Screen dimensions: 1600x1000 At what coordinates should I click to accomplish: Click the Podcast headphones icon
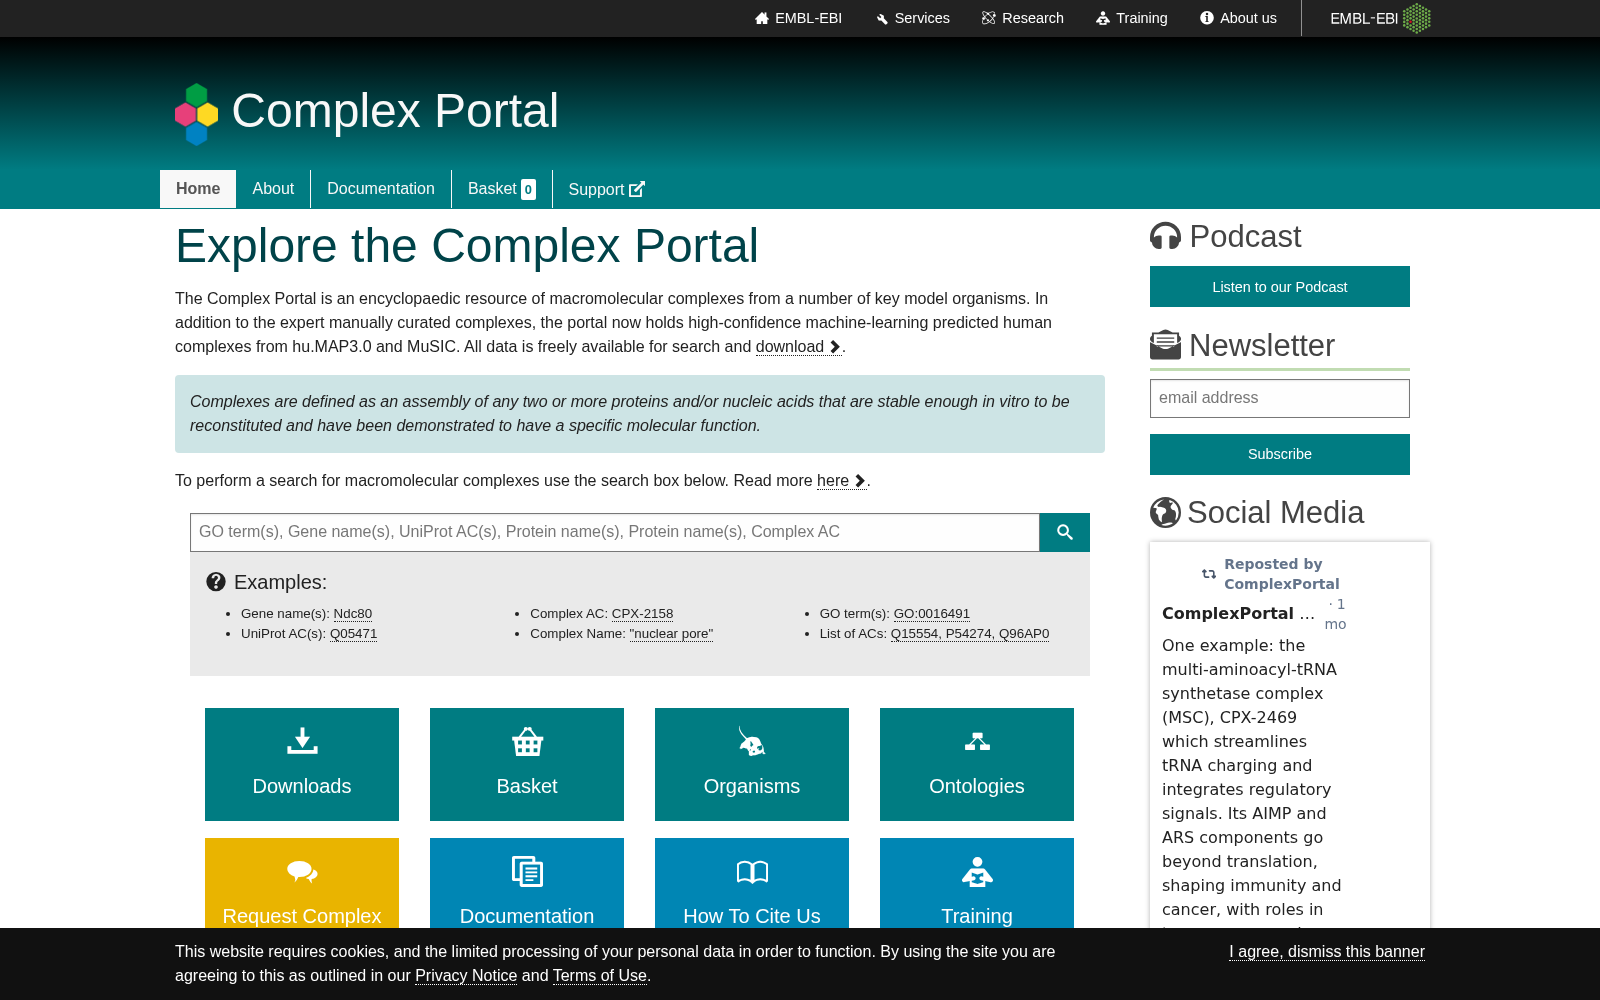[1165, 236]
